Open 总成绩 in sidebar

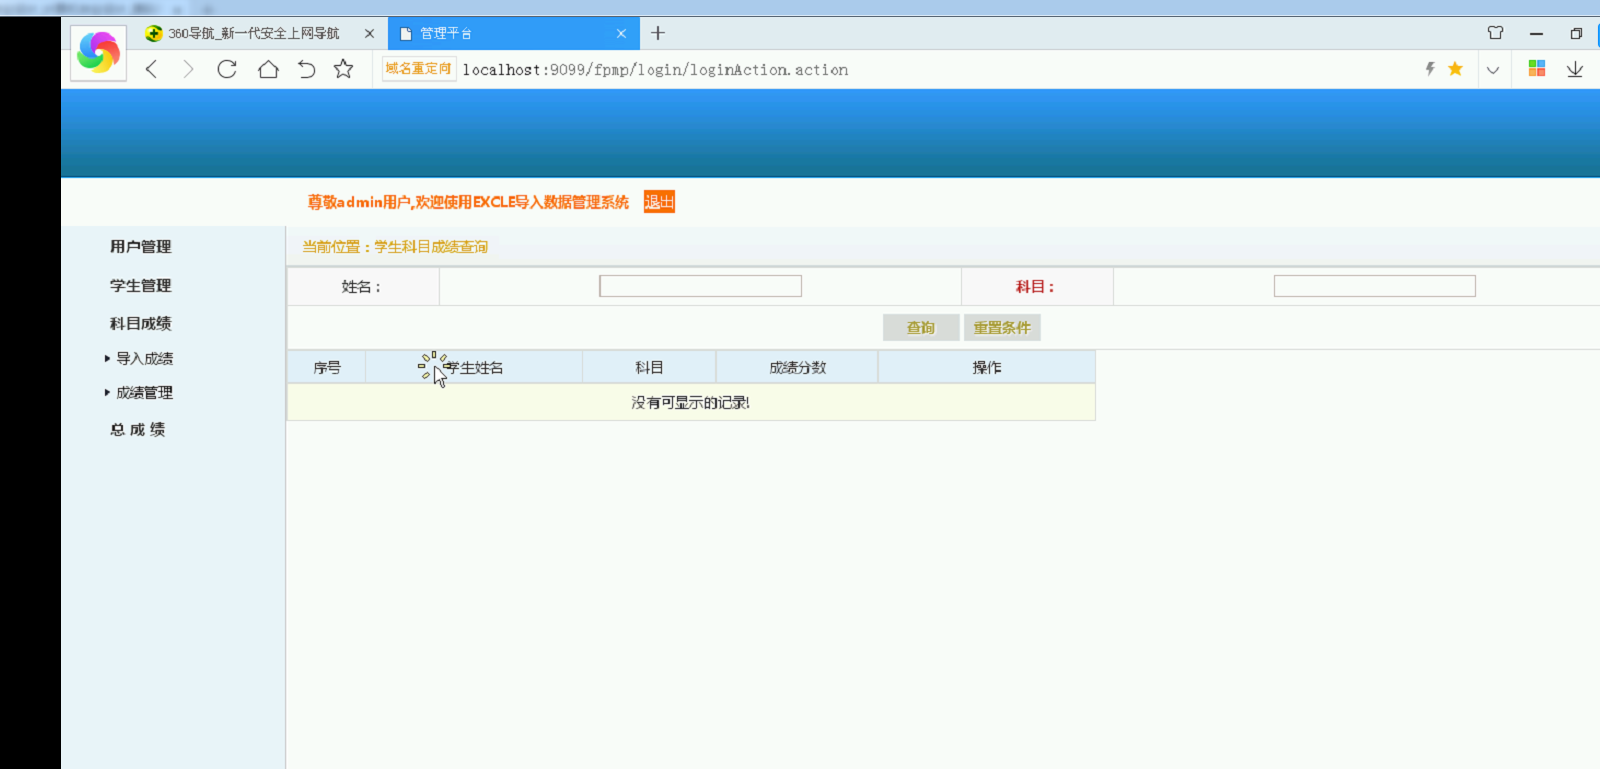coord(137,430)
